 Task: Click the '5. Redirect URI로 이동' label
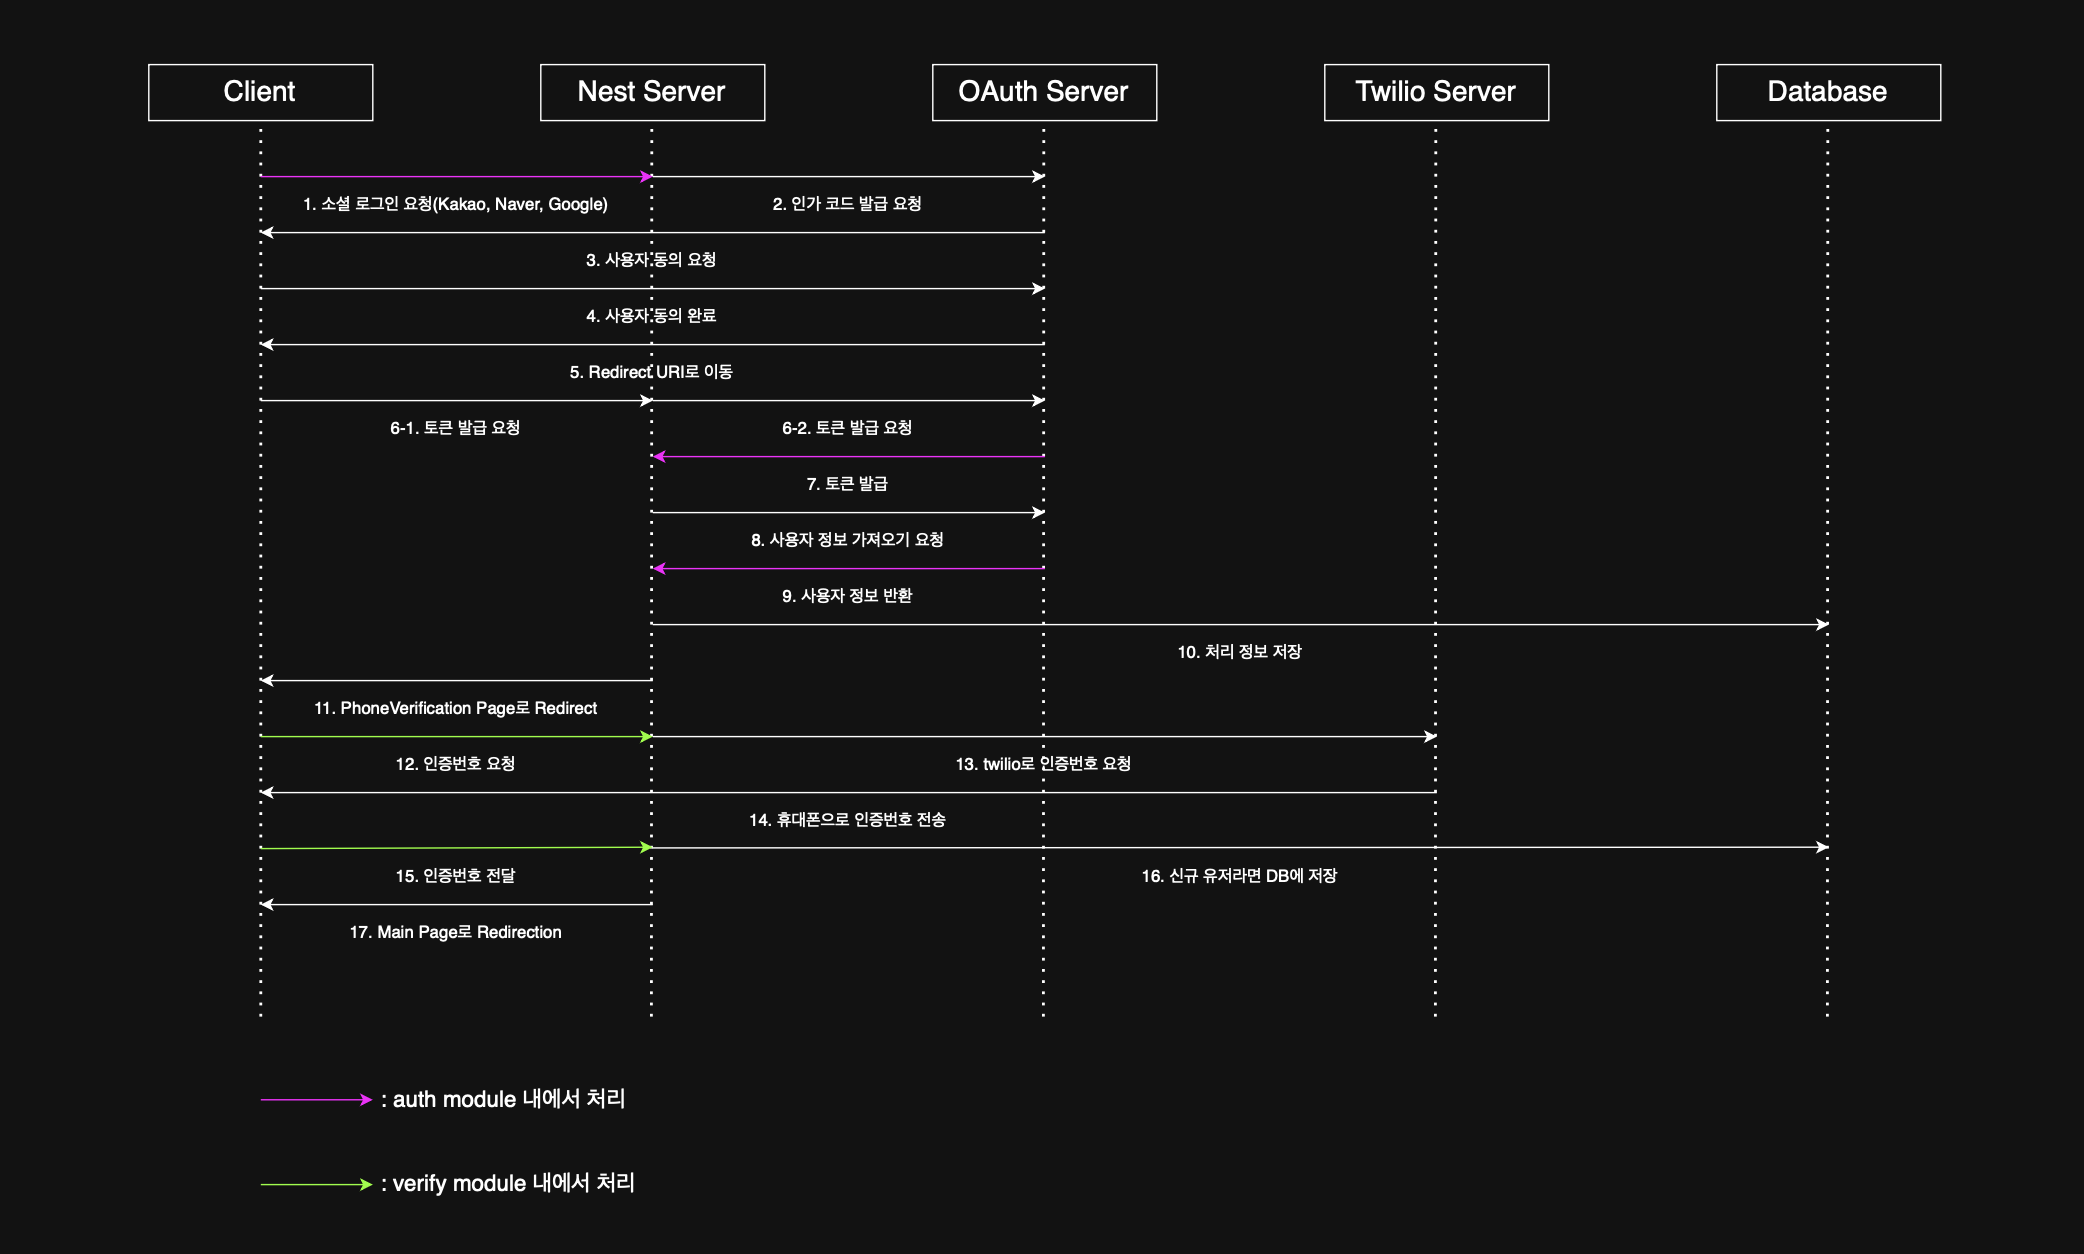tap(651, 372)
